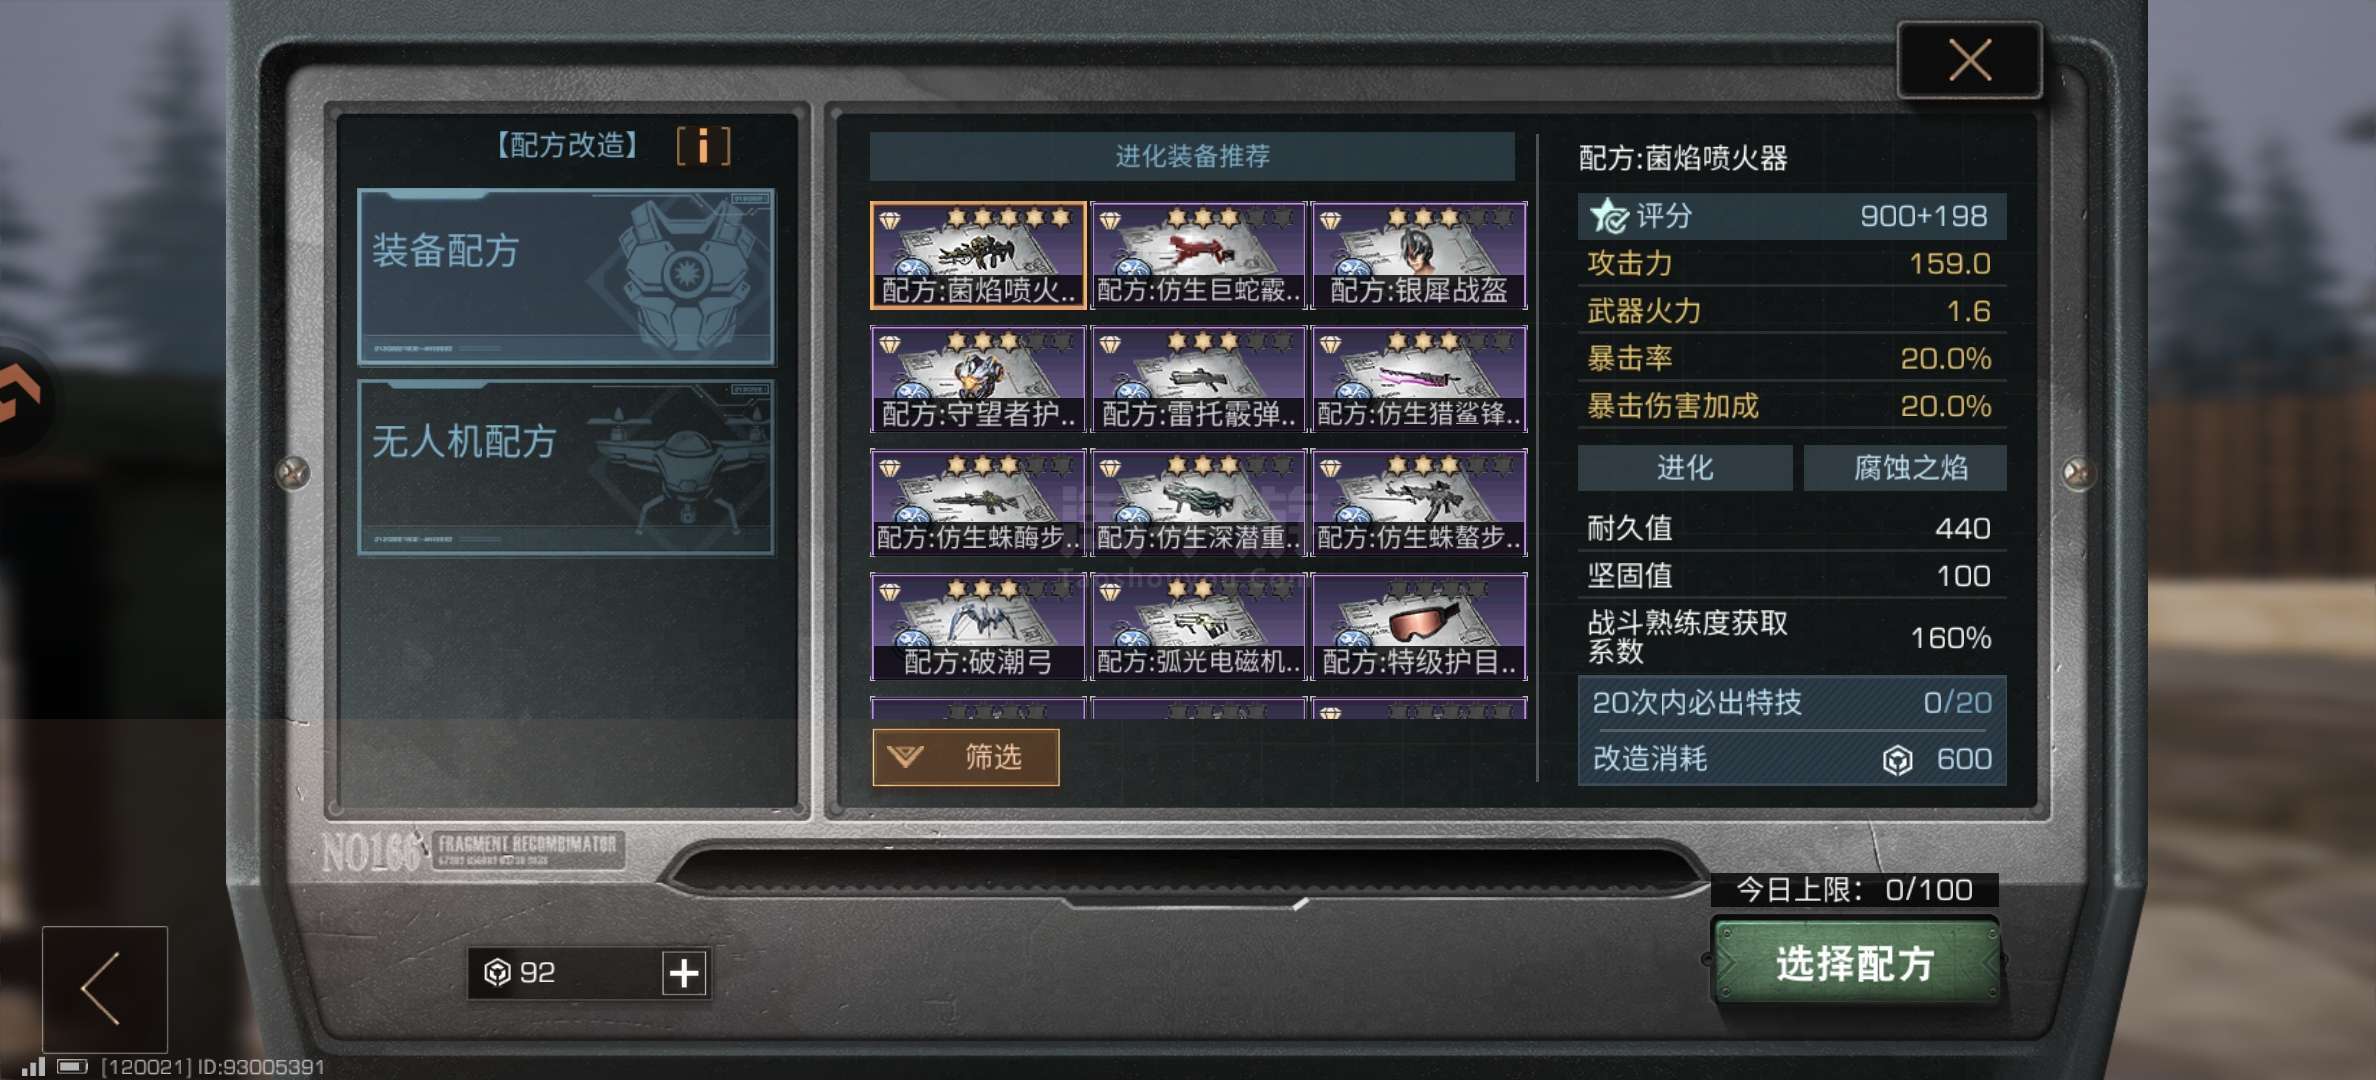
Task: Pick the 破潮弓 bow recipe
Action: 977,627
